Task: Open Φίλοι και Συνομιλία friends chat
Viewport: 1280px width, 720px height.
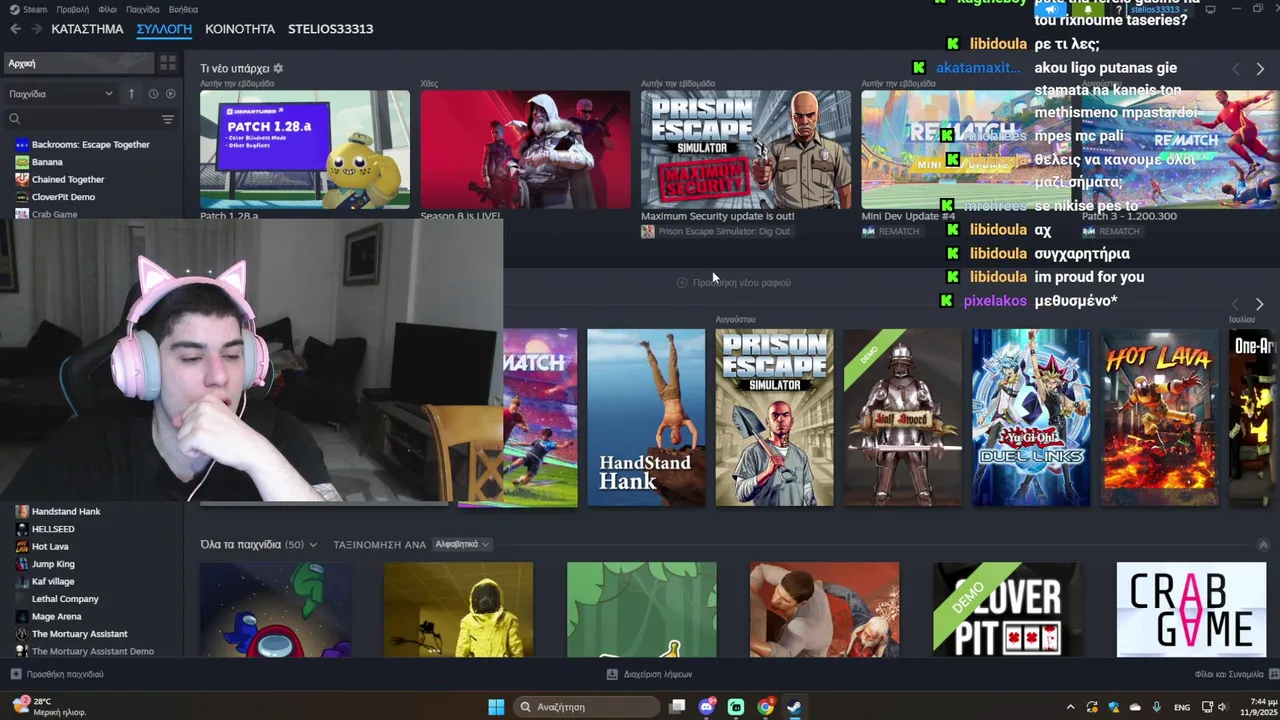Action: [1236, 675]
